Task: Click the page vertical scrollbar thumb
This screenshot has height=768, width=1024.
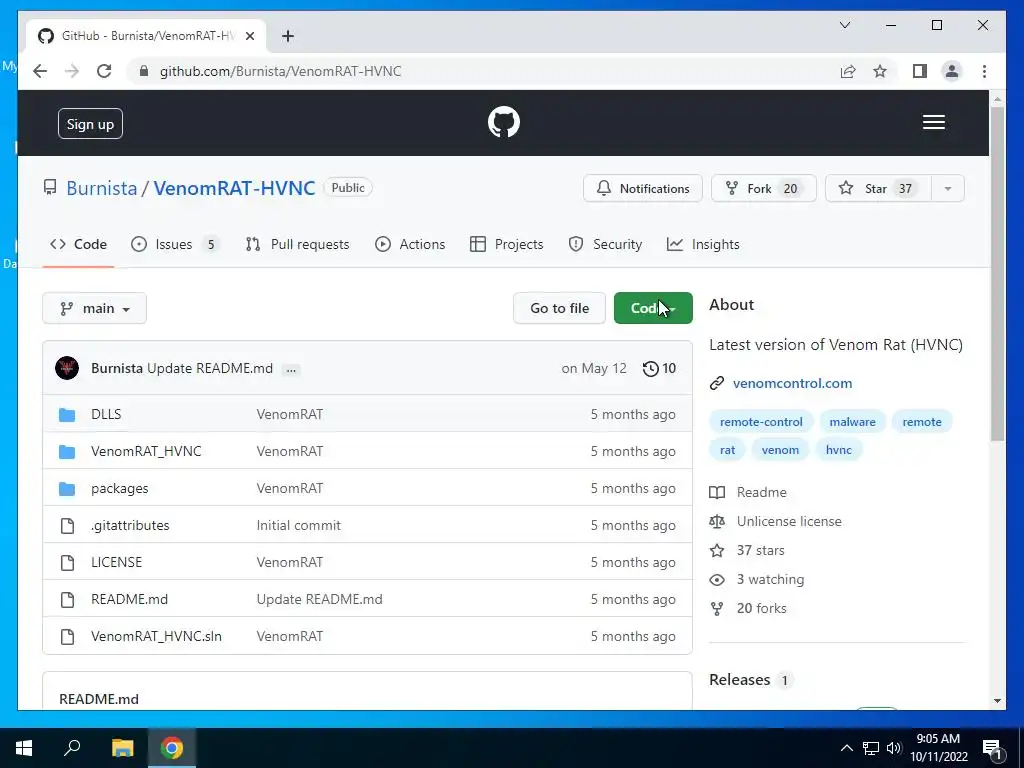Action: click(997, 274)
